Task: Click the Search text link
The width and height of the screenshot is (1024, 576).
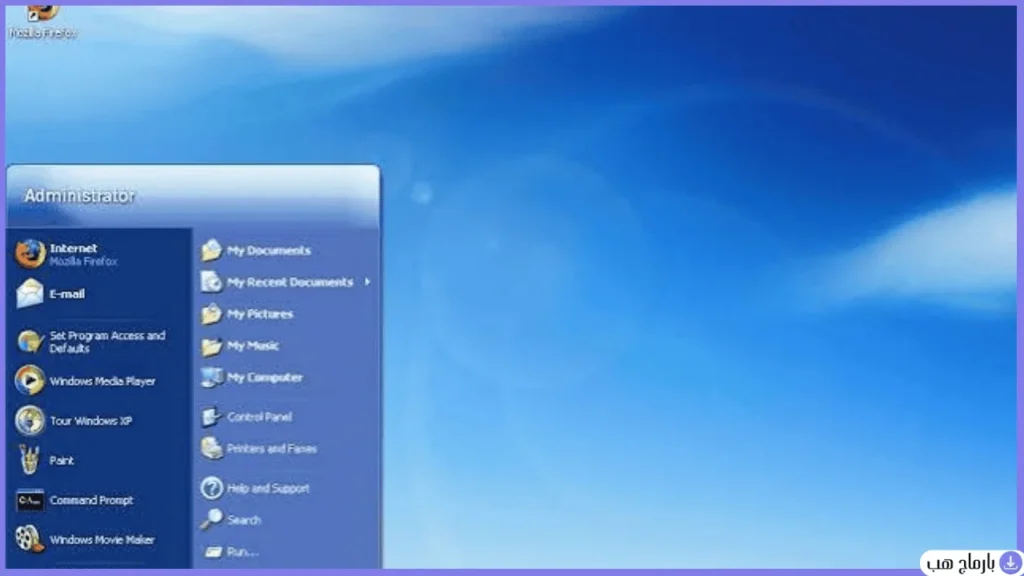Action: click(x=244, y=520)
